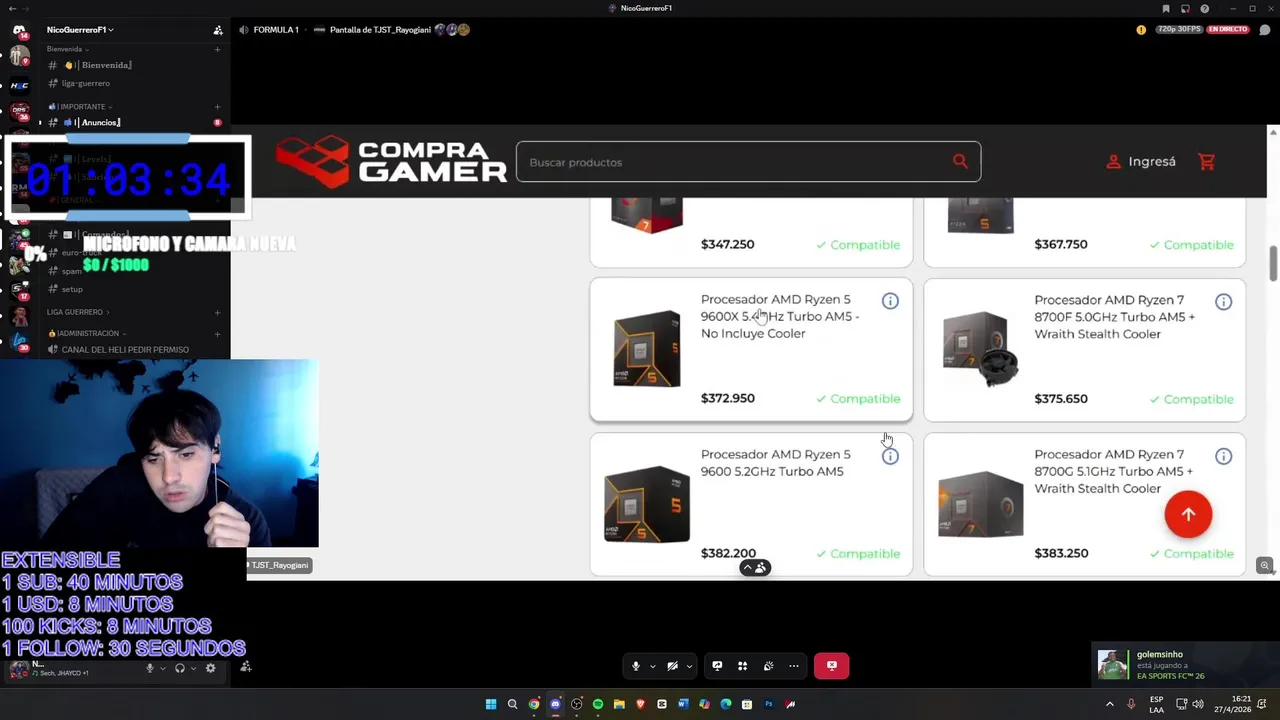Focus the Buscar productos search field
Viewport: 1280px width, 720px height.
[735, 162]
